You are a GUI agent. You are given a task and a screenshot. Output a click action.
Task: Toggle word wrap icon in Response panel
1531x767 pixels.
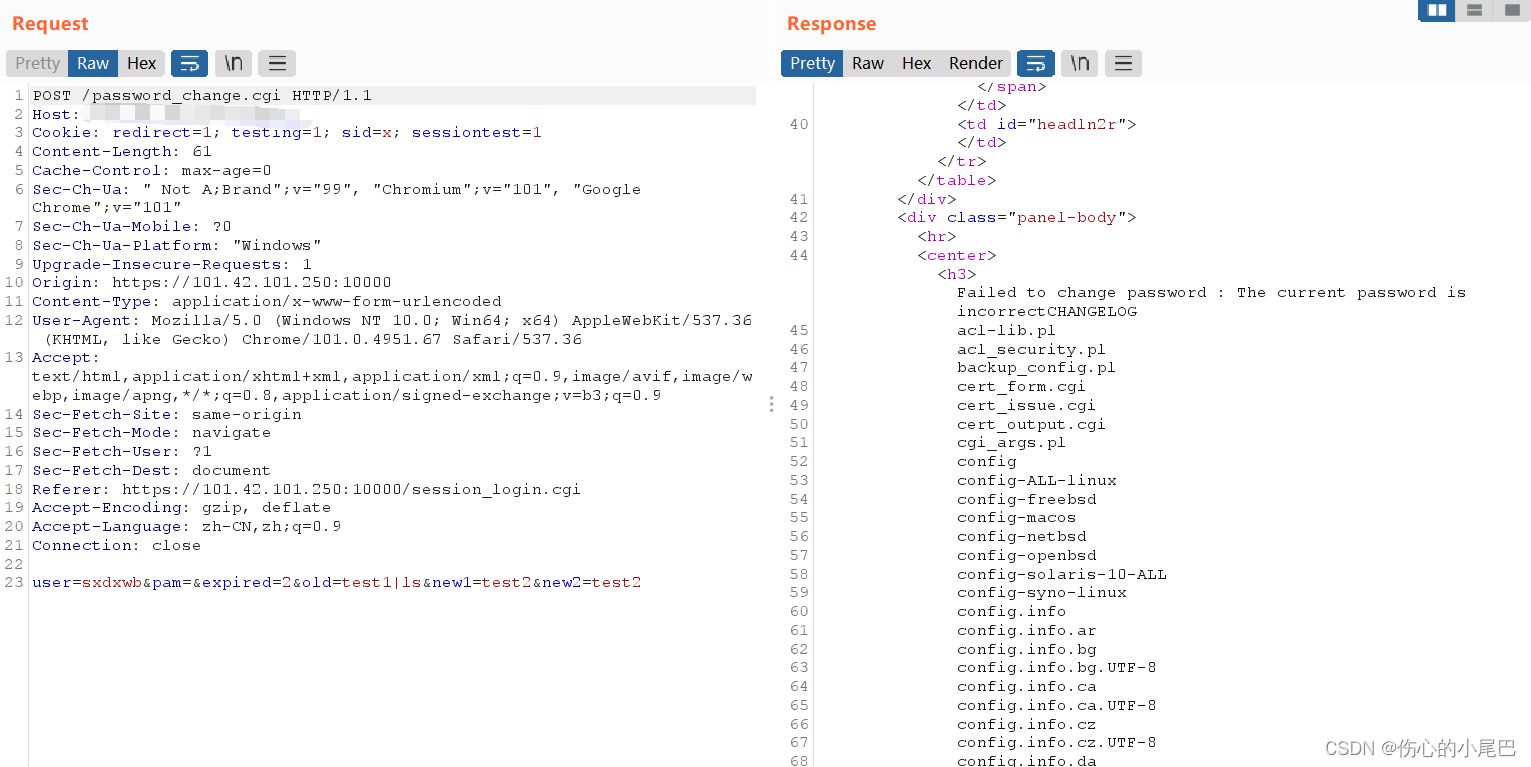tap(1036, 63)
